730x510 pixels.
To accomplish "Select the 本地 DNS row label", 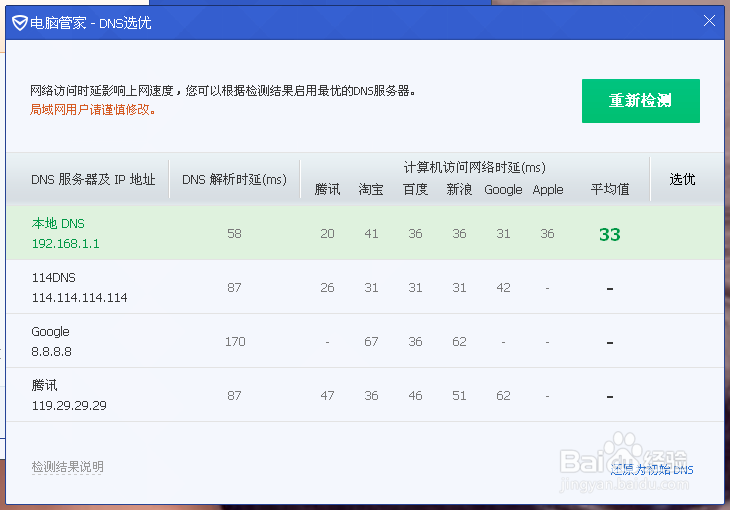I will click(58, 224).
